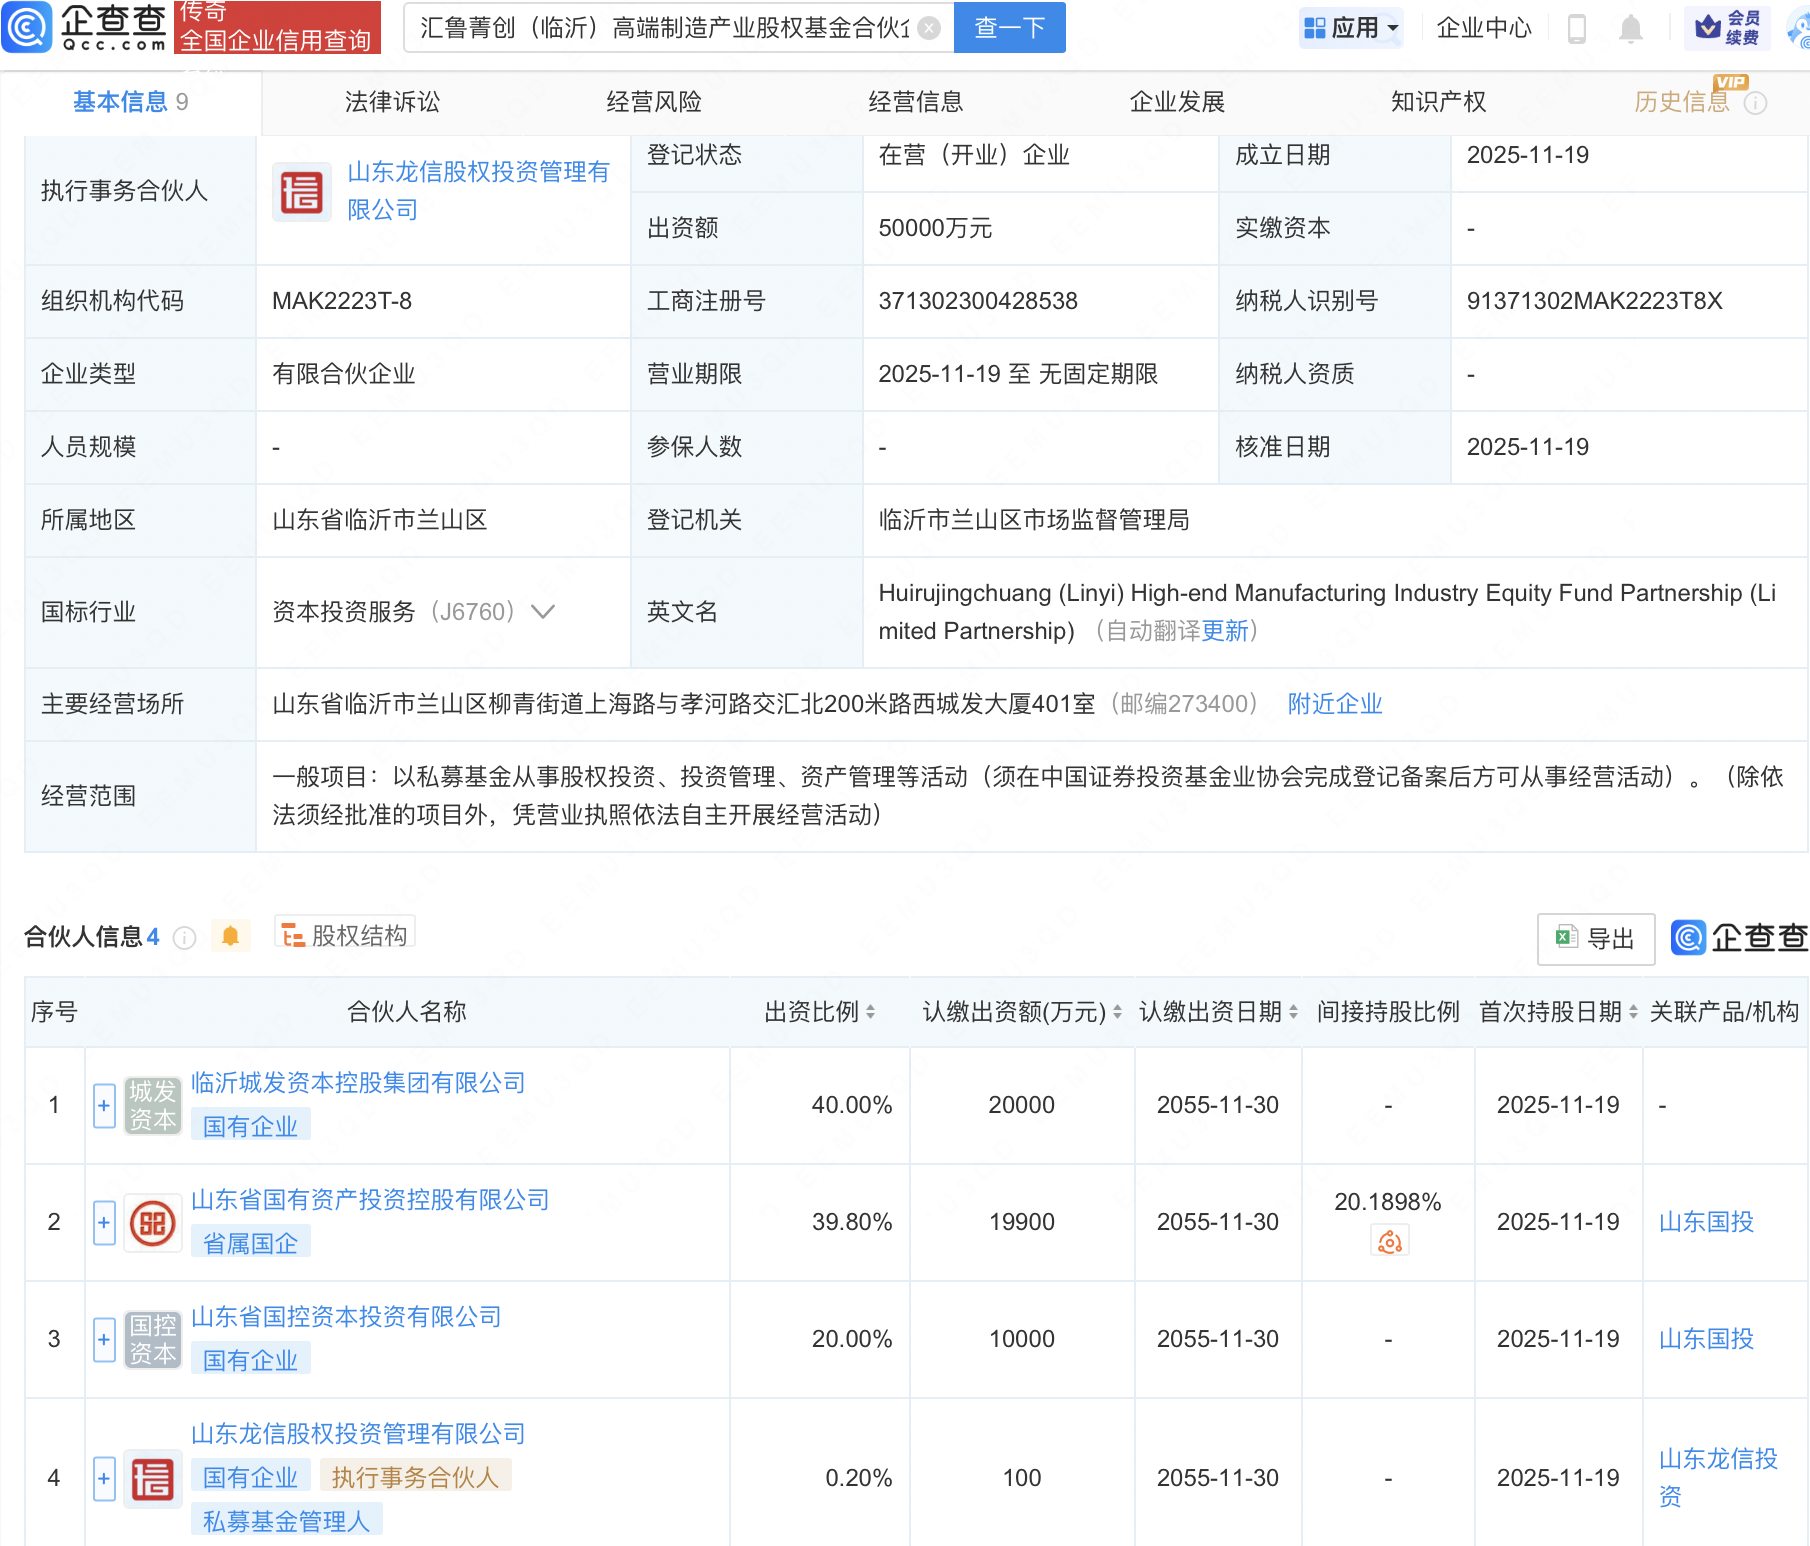Click the 查一下 search button

(x=1009, y=28)
